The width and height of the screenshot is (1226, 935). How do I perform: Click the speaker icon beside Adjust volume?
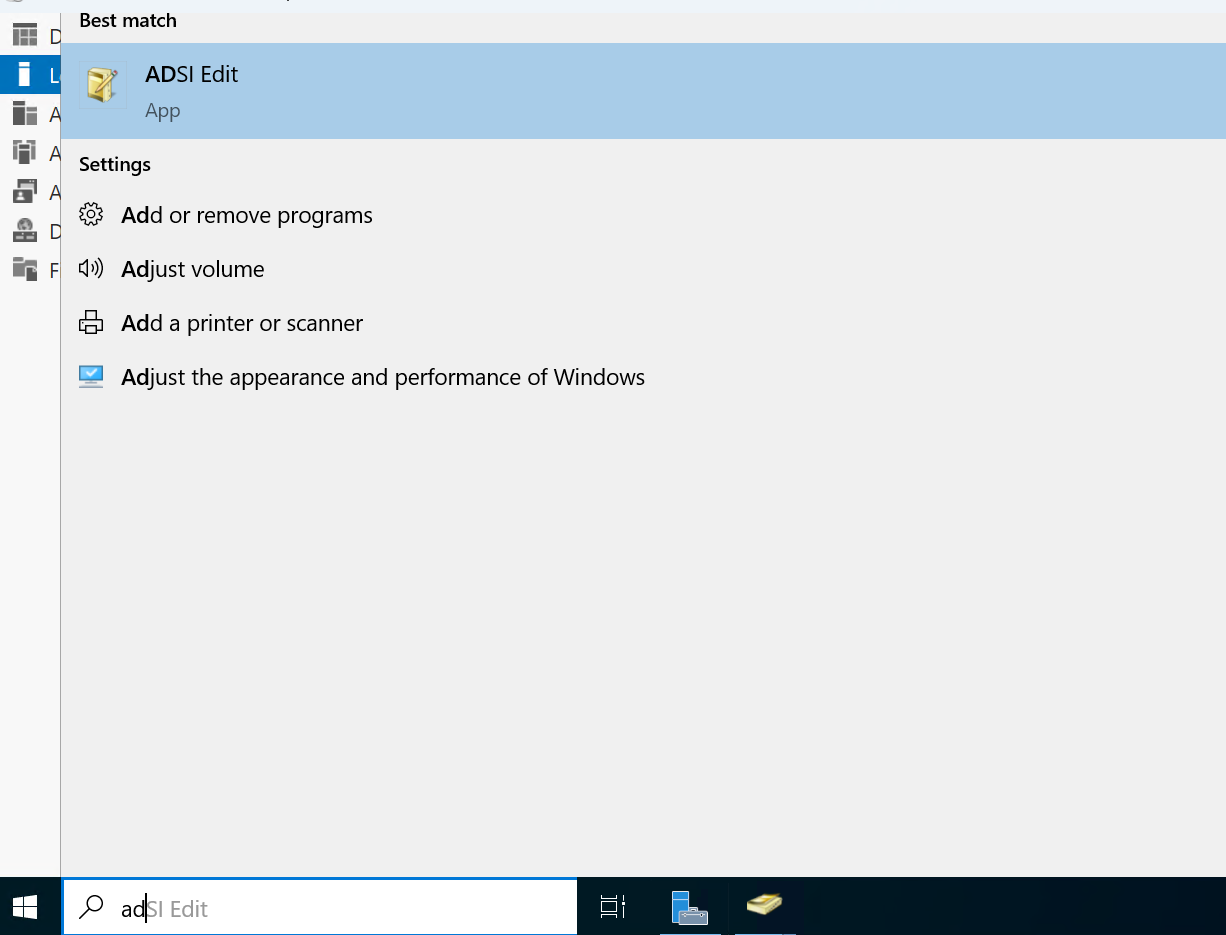[91, 268]
